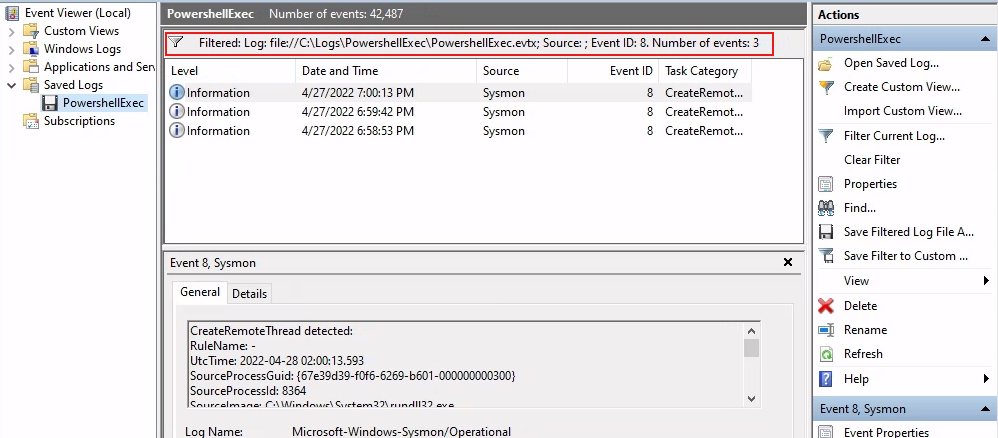This screenshot has width=998, height=438.
Task: Choose Import Custom View action
Action: pos(903,111)
